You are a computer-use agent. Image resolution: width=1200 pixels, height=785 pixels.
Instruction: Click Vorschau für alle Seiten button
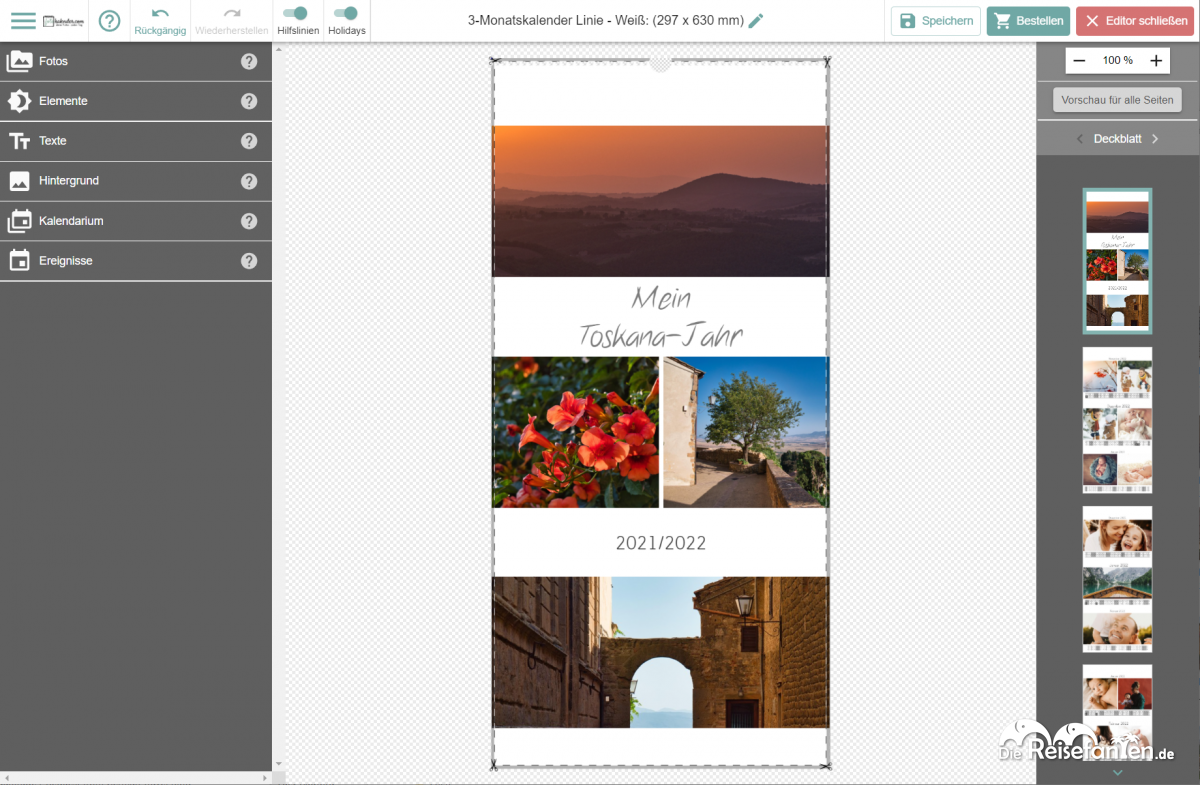tap(1117, 100)
